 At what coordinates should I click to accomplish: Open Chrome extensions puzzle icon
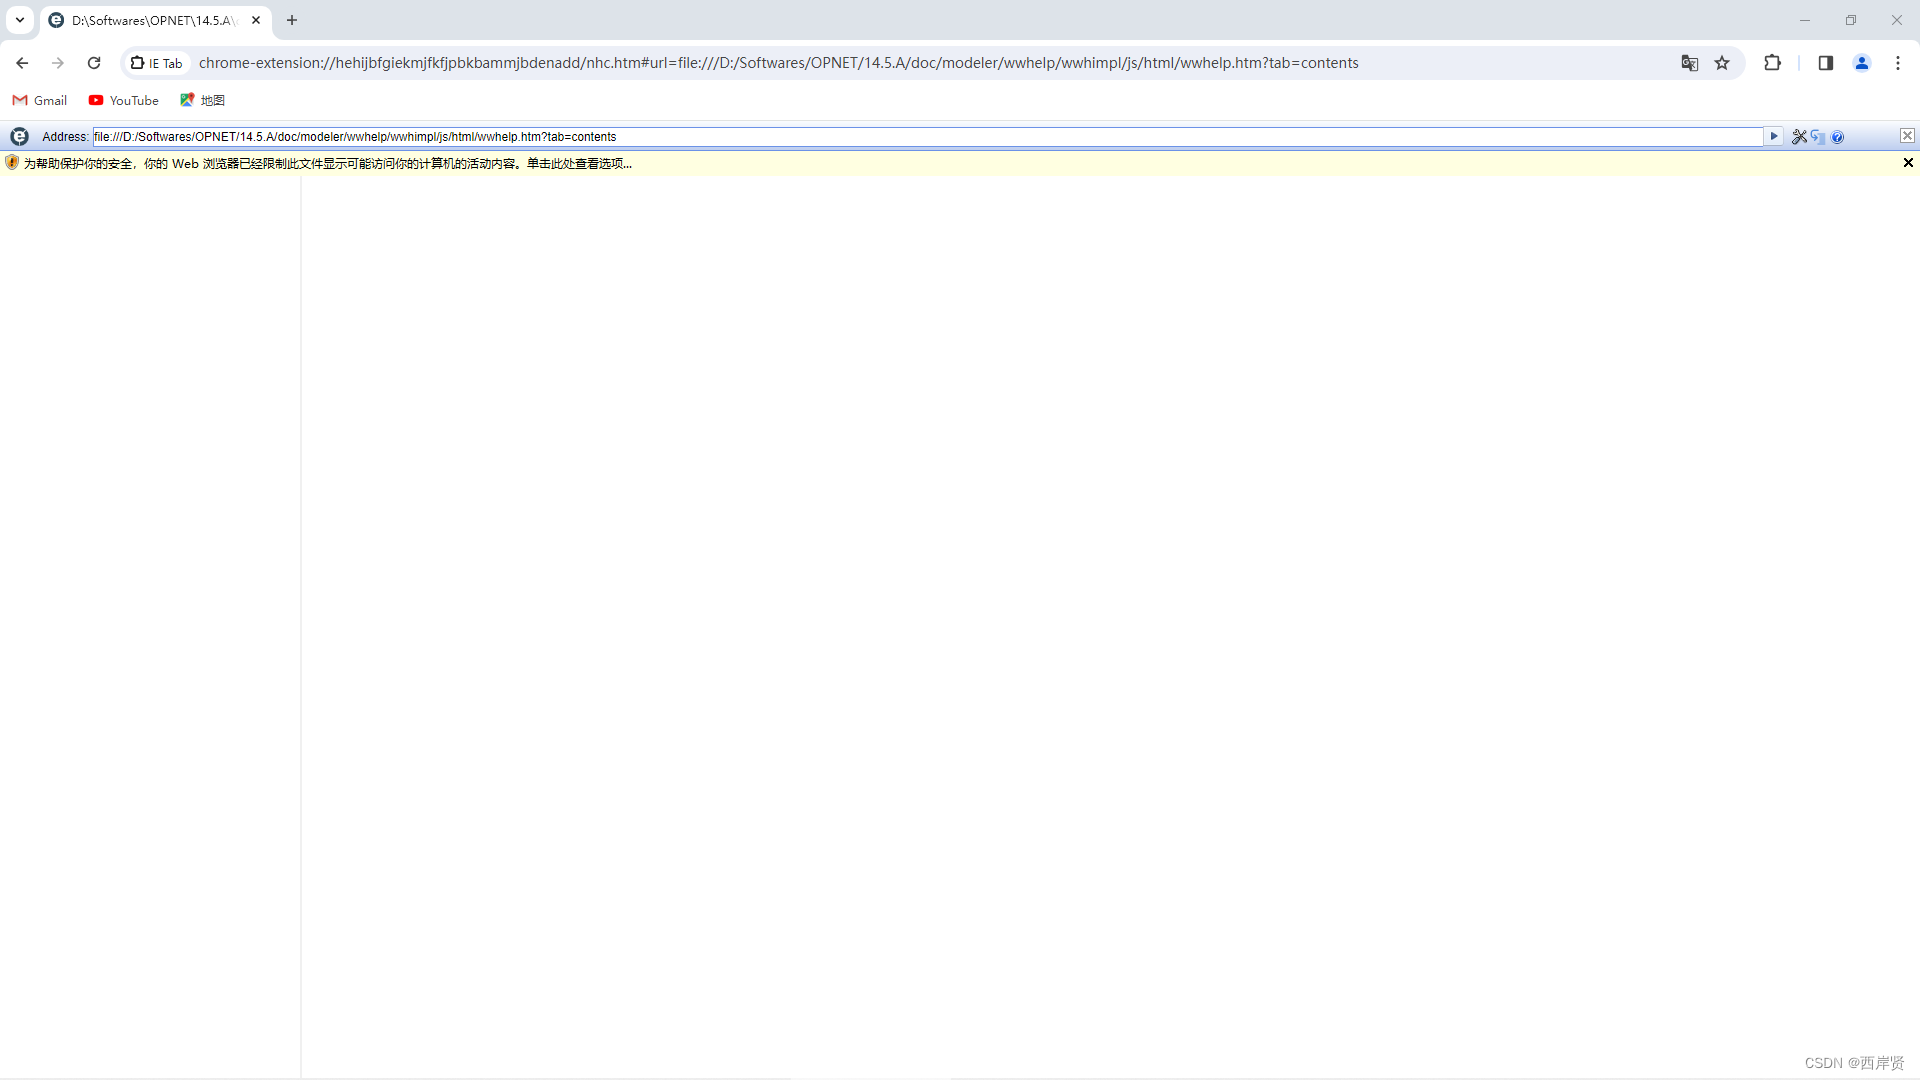(1772, 63)
